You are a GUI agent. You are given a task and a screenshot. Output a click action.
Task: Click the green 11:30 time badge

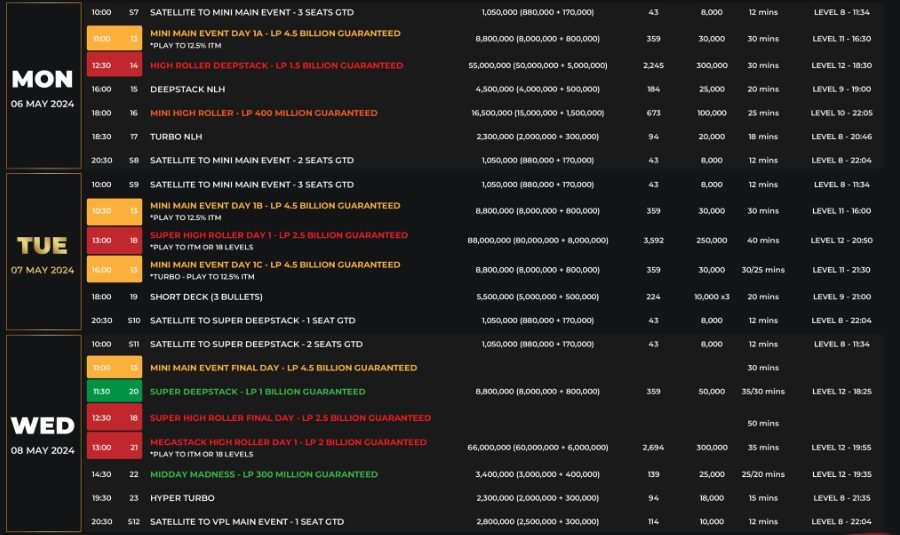click(x=101, y=392)
